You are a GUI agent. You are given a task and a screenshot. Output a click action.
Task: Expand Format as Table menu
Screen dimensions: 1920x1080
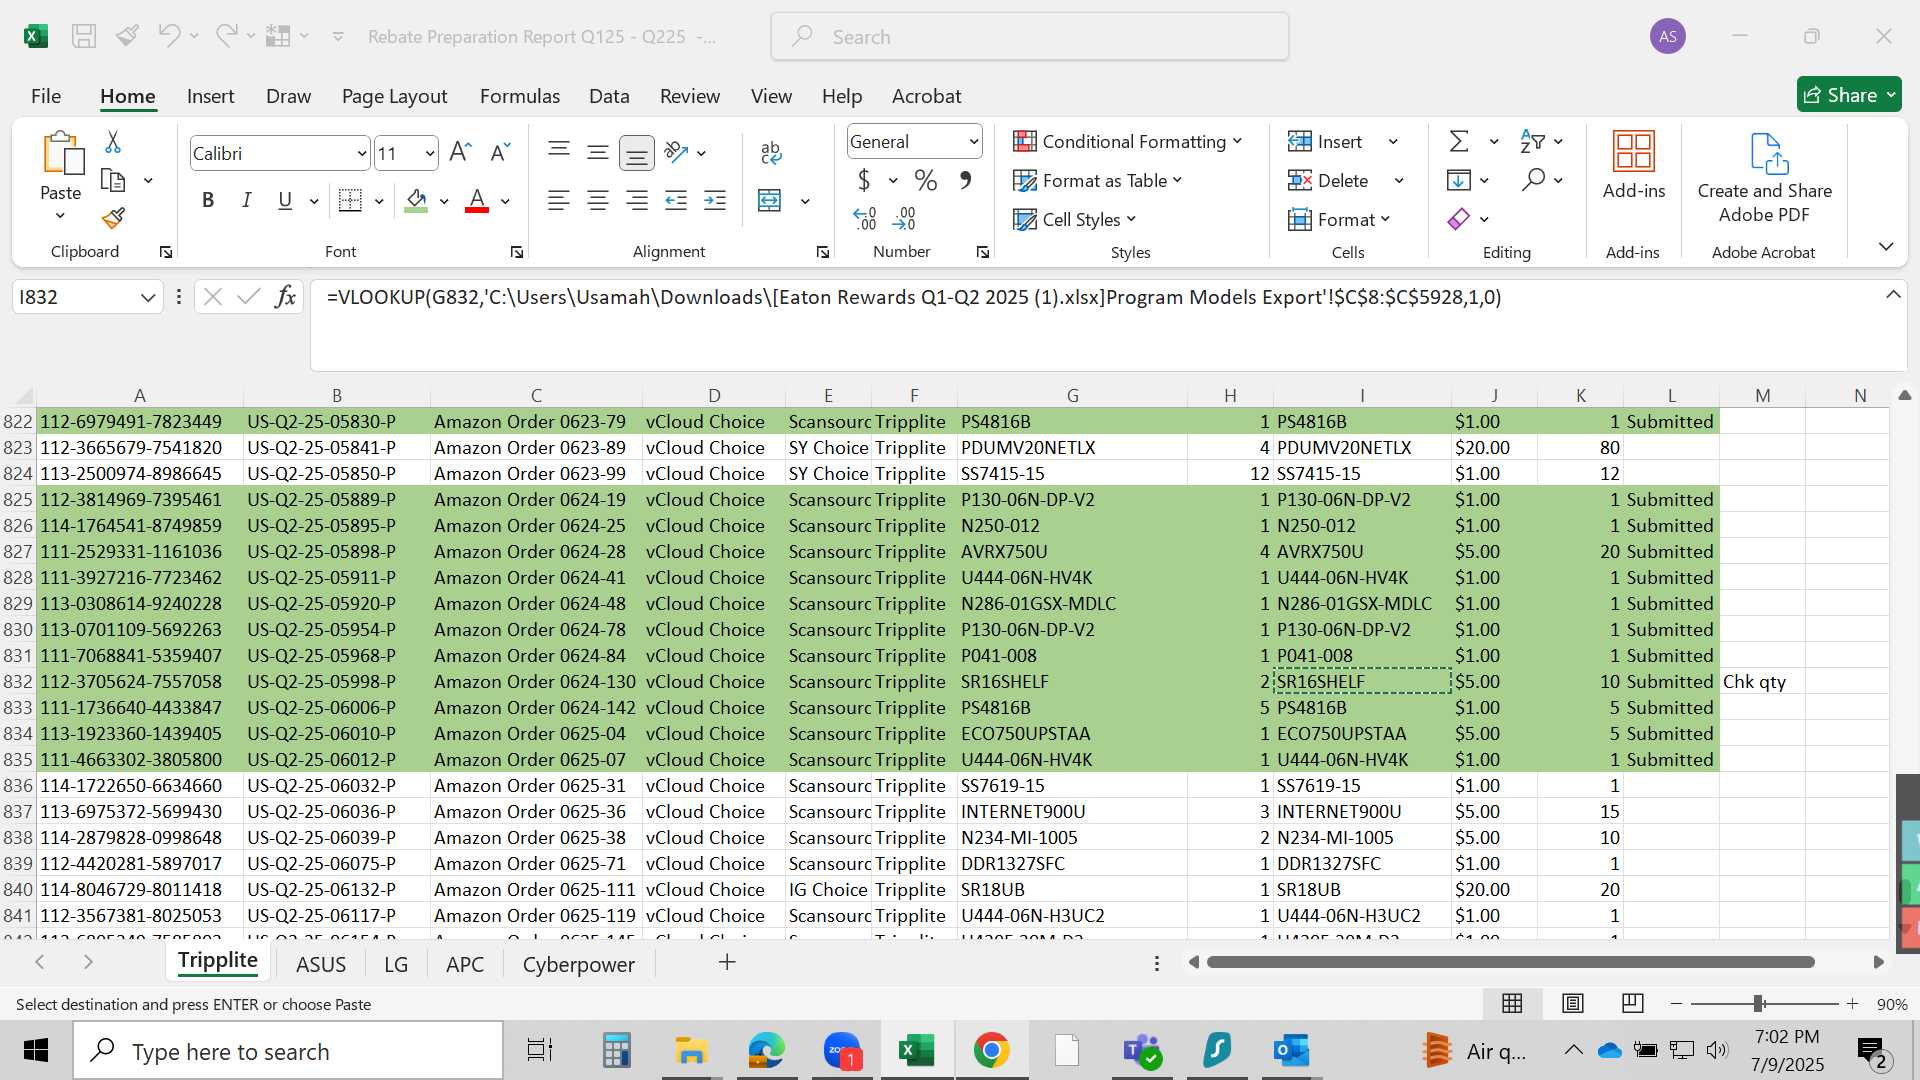point(1097,181)
